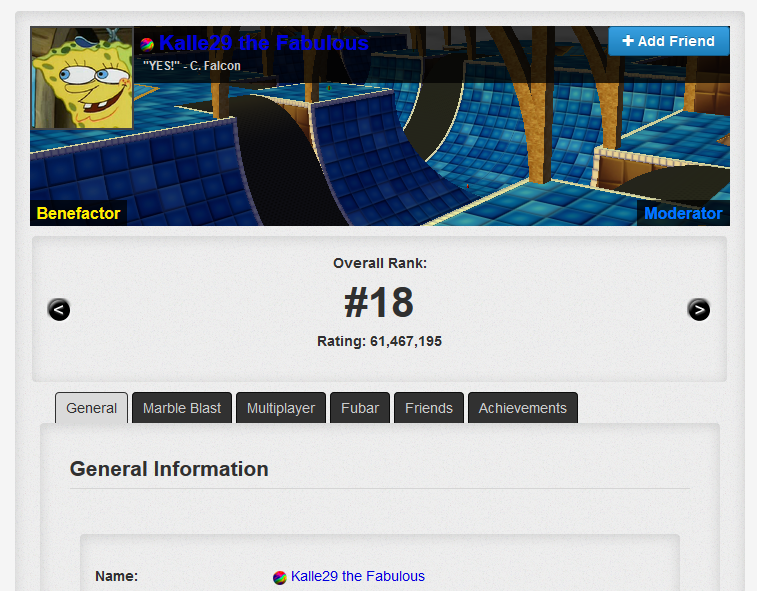Click the blue Moderator badge
This screenshot has width=757, height=591.
683,213
